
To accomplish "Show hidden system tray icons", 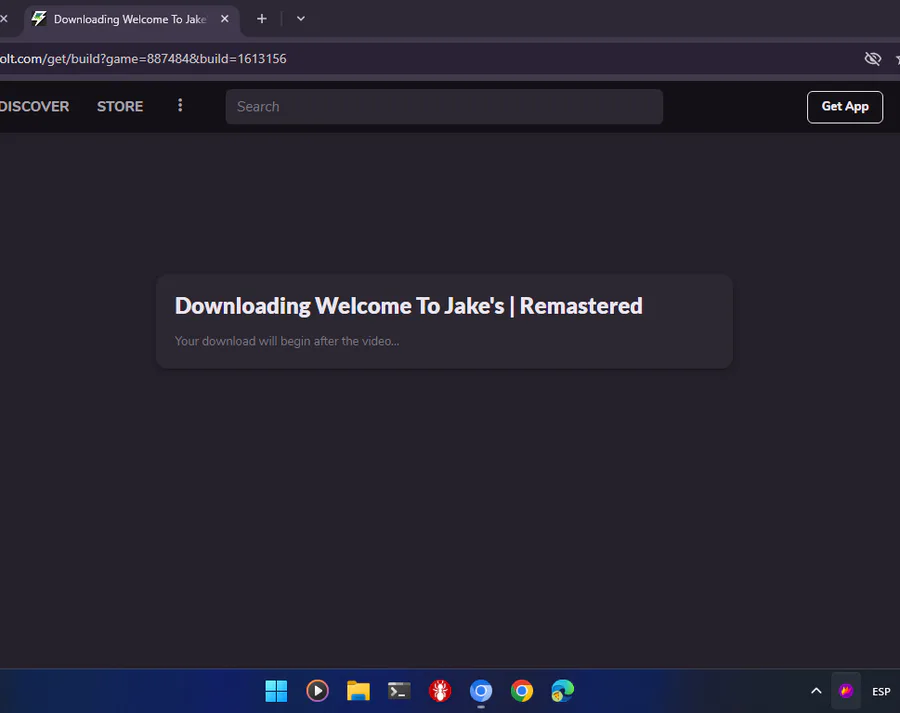I will pyautogui.click(x=816, y=691).
